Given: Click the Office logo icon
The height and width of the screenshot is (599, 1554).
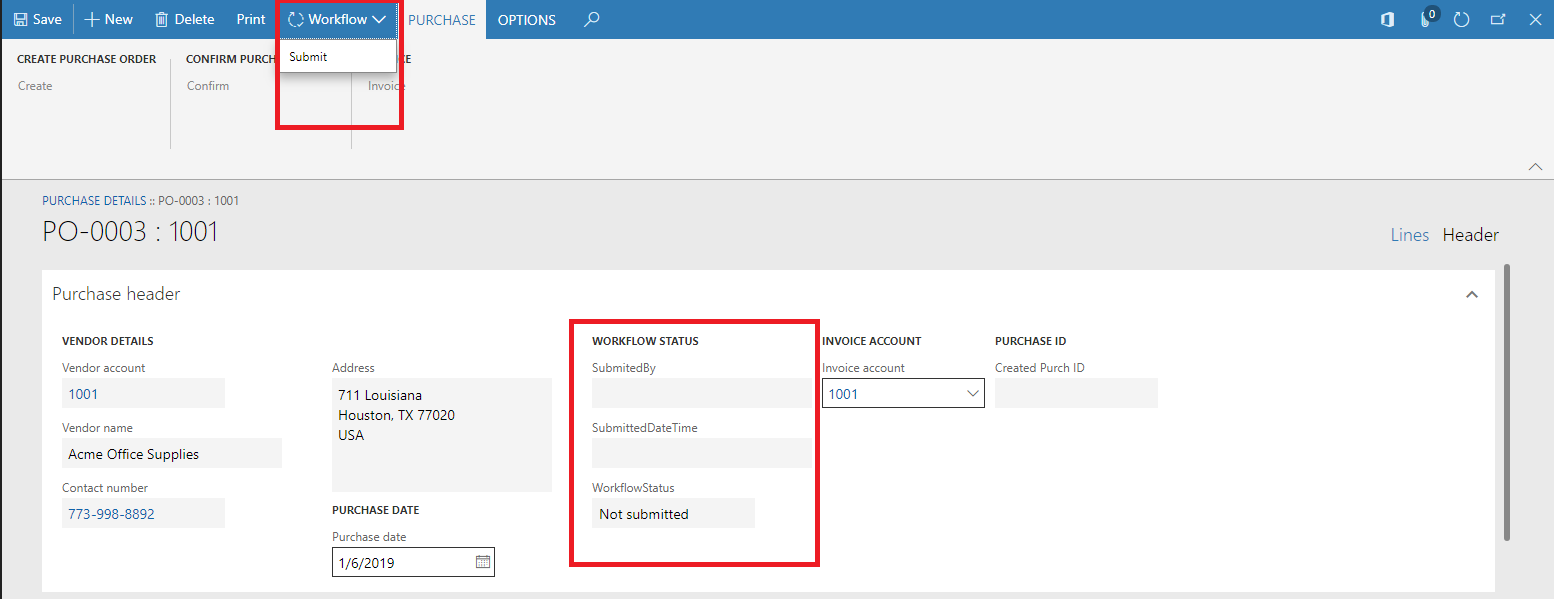Looking at the screenshot, I should click(1386, 19).
